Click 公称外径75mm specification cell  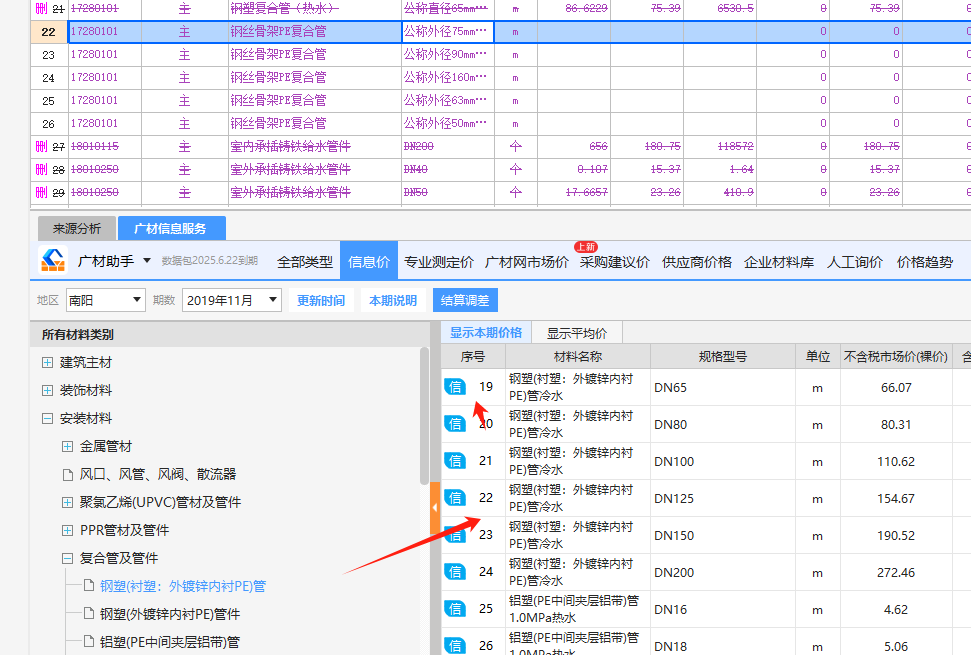(x=448, y=32)
